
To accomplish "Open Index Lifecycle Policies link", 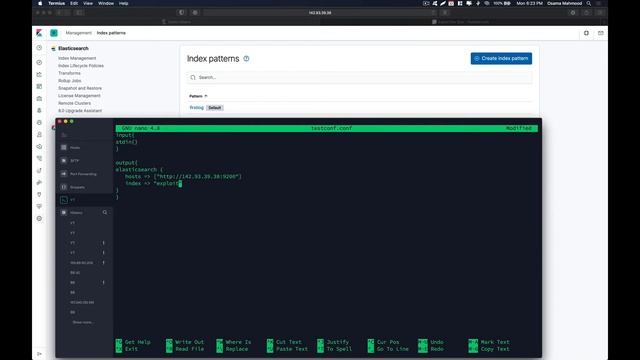I will [81, 66].
